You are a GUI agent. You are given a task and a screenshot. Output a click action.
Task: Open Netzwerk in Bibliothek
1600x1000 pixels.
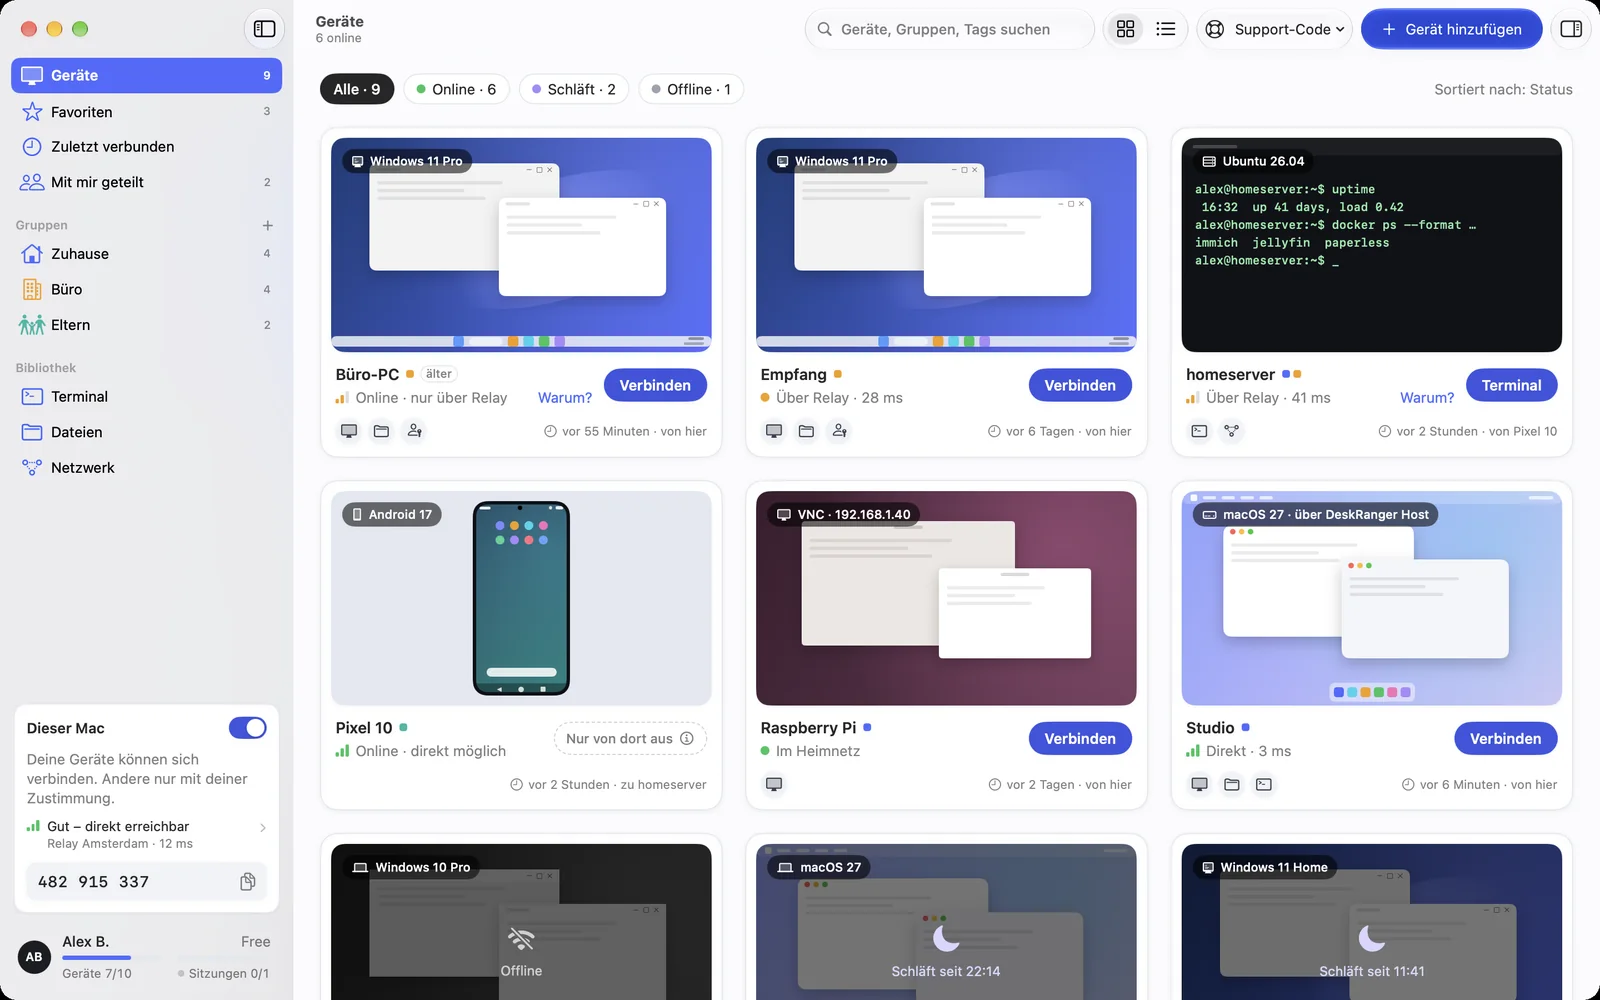[146, 468]
